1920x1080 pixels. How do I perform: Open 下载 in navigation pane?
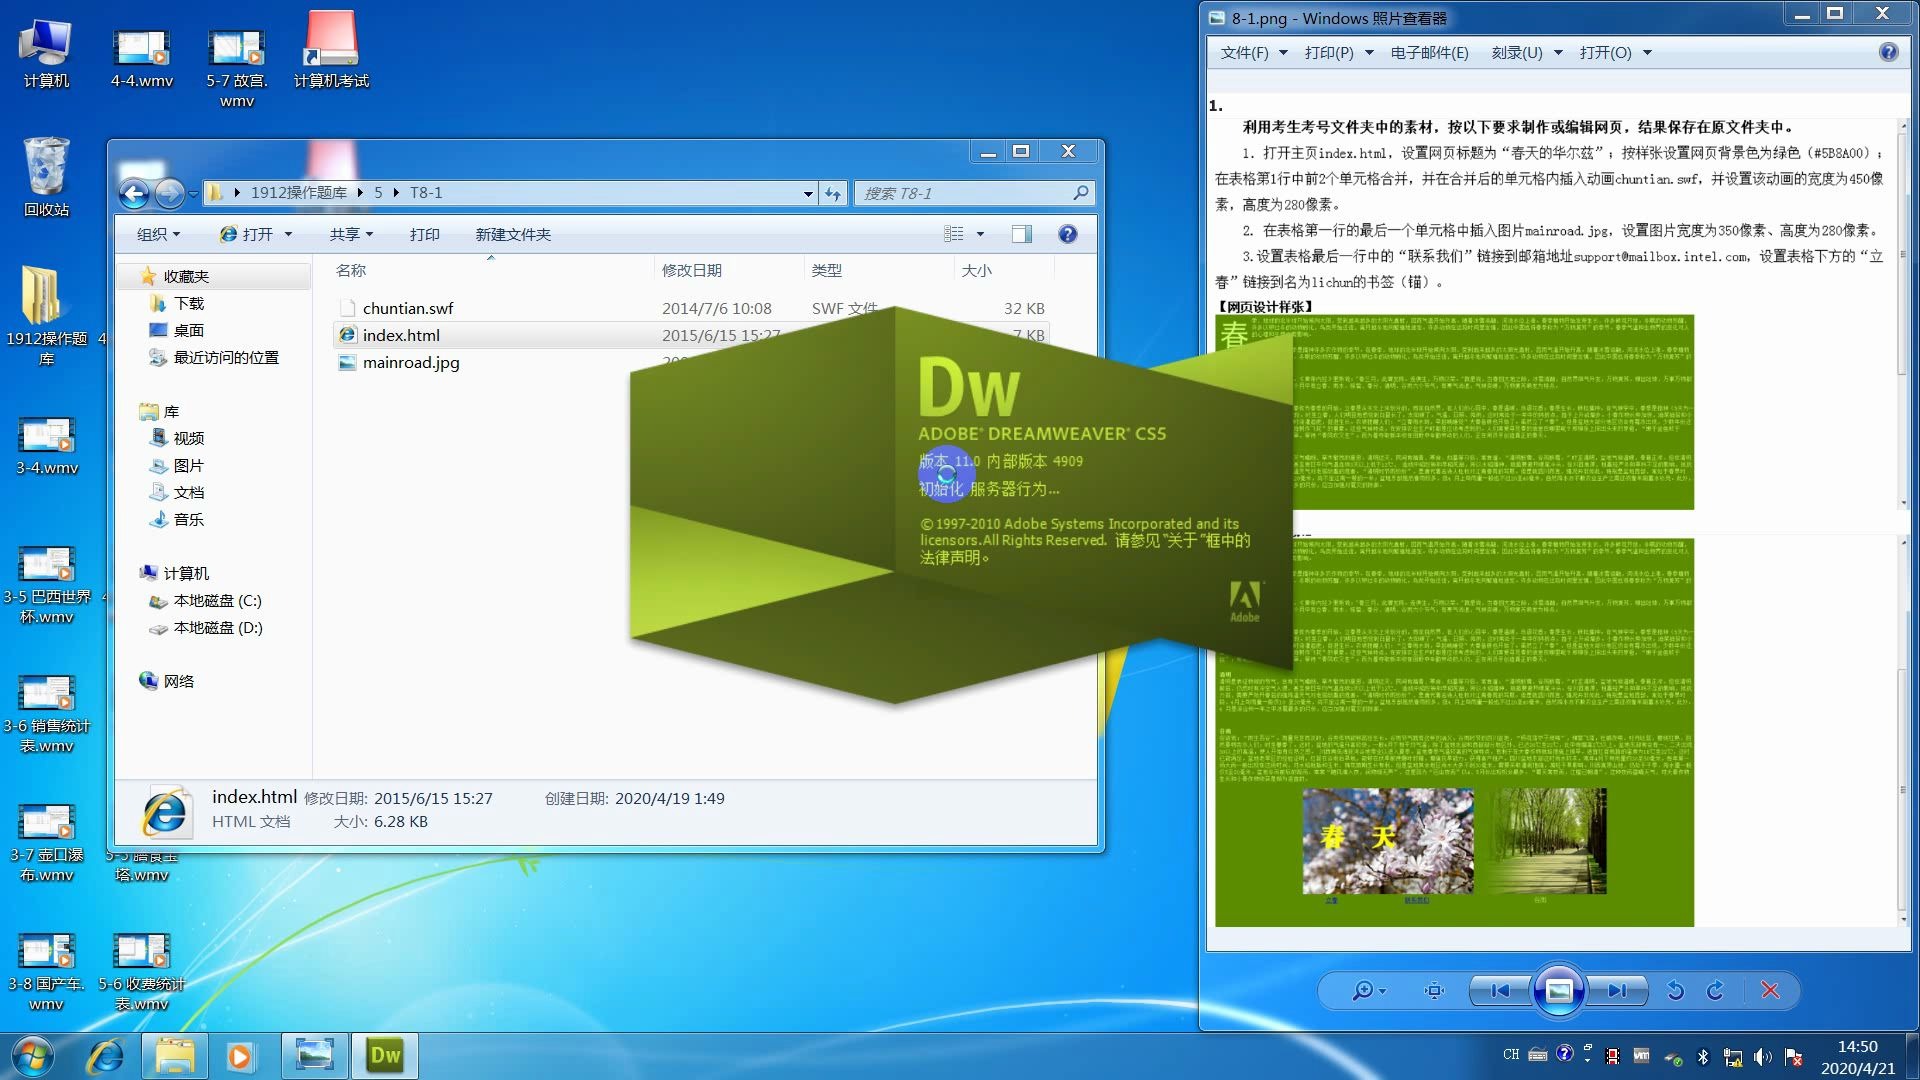coord(188,303)
